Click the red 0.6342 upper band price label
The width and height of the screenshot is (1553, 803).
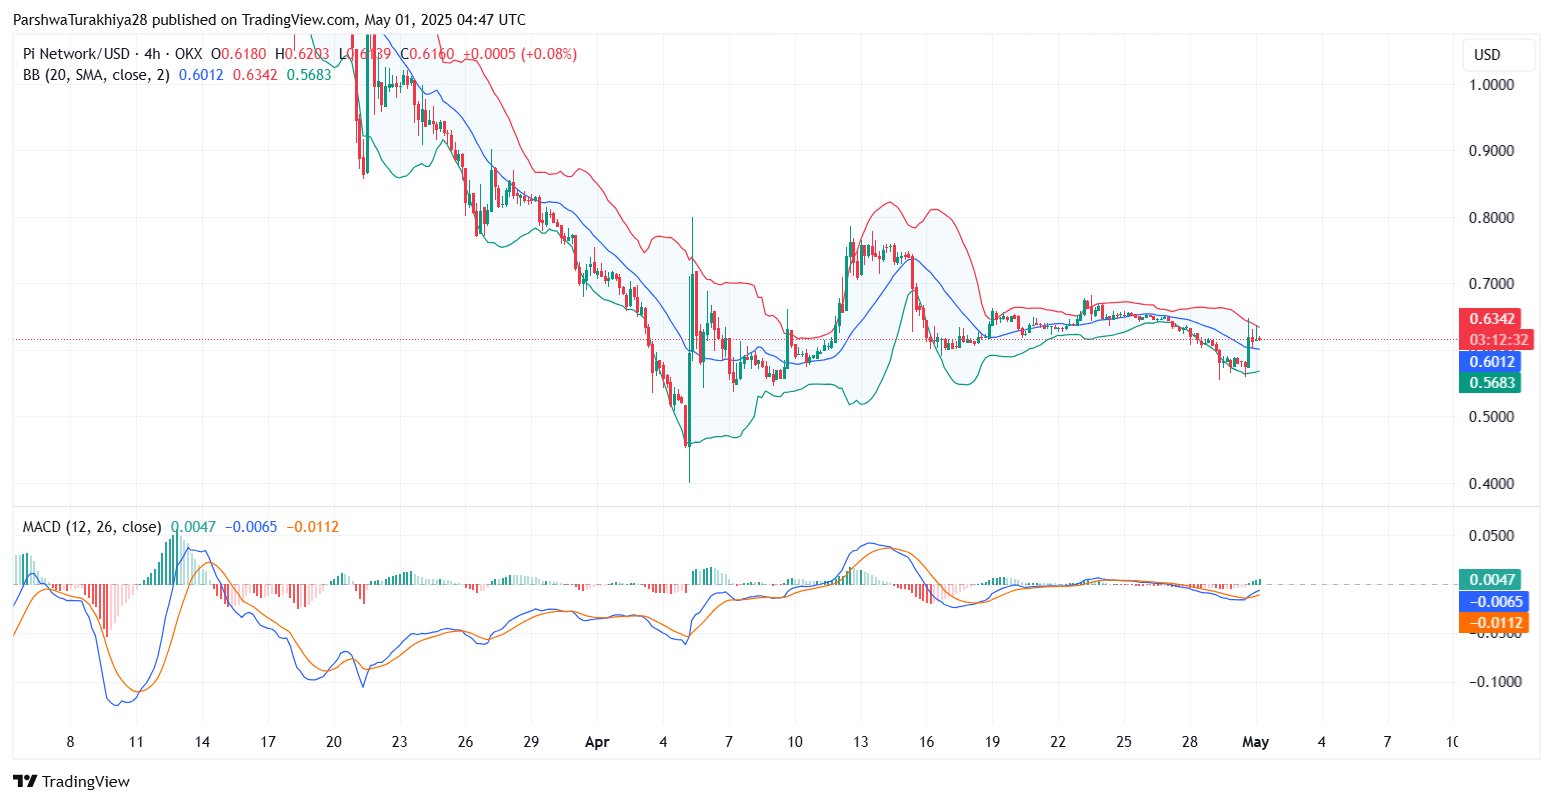click(x=1492, y=319)
